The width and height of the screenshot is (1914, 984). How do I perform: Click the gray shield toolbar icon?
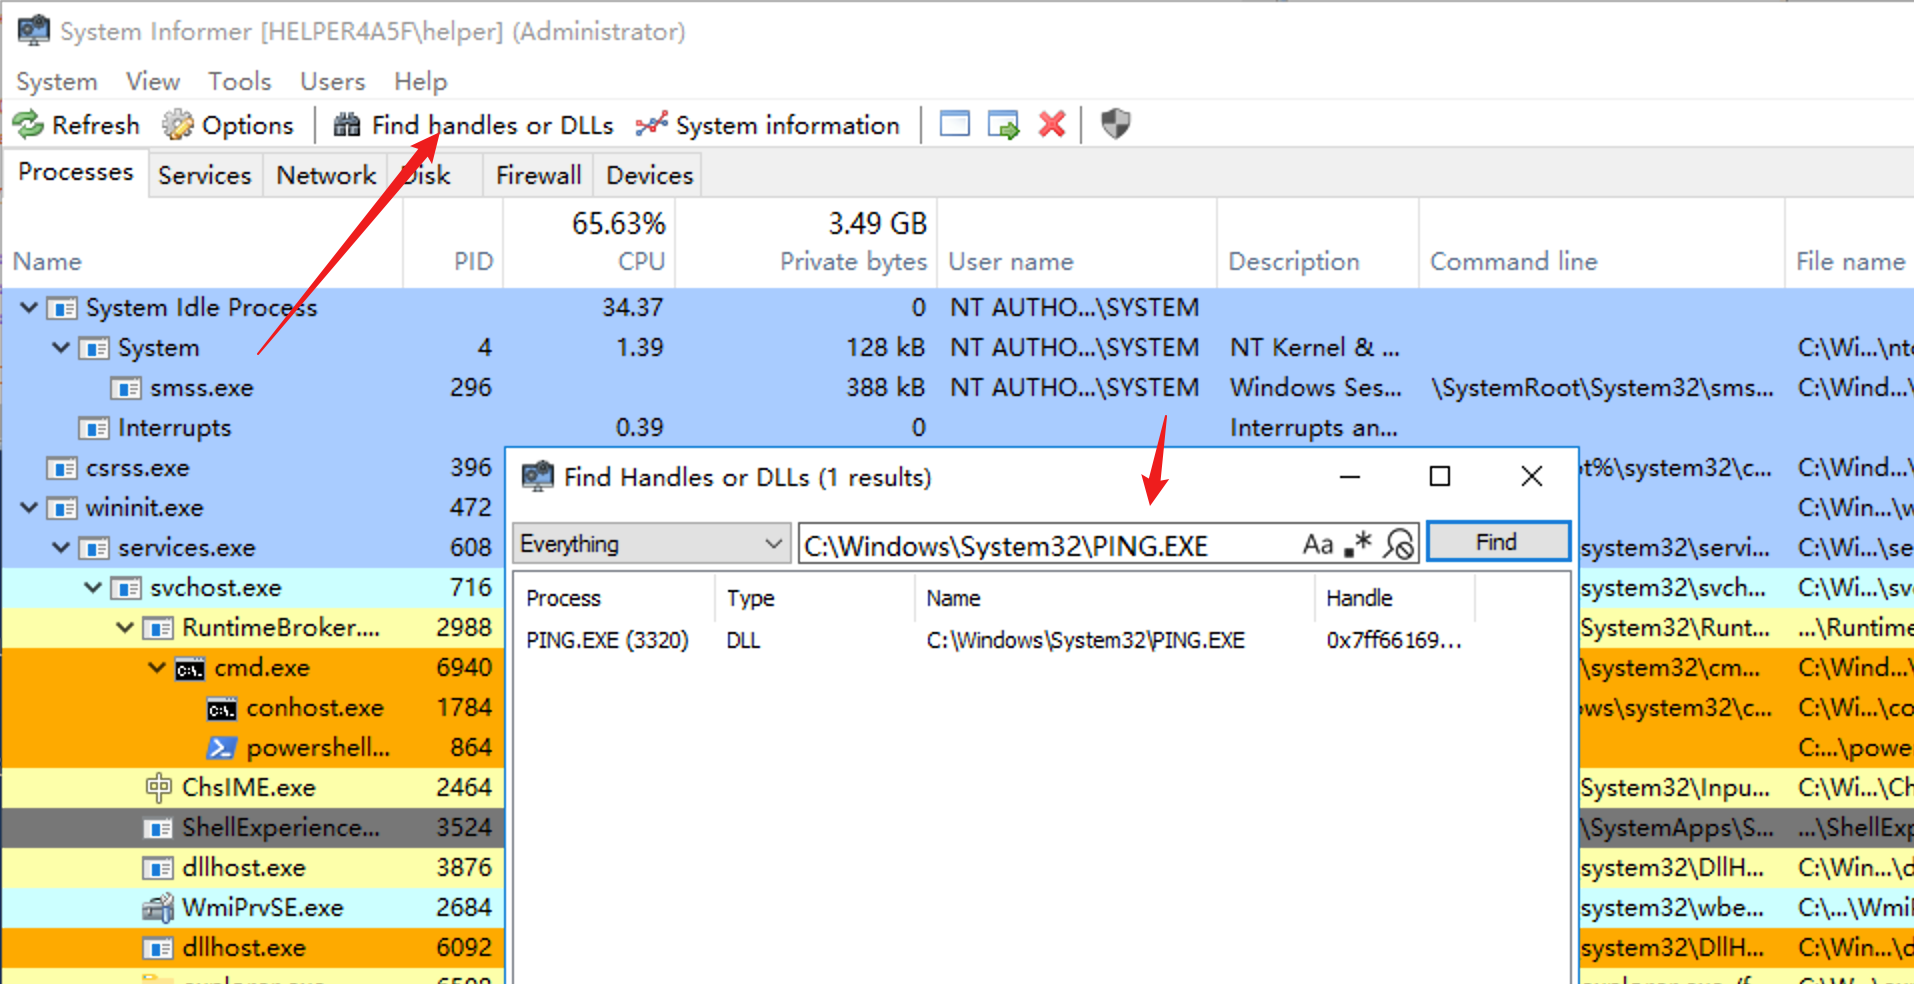coord(1115,125)
